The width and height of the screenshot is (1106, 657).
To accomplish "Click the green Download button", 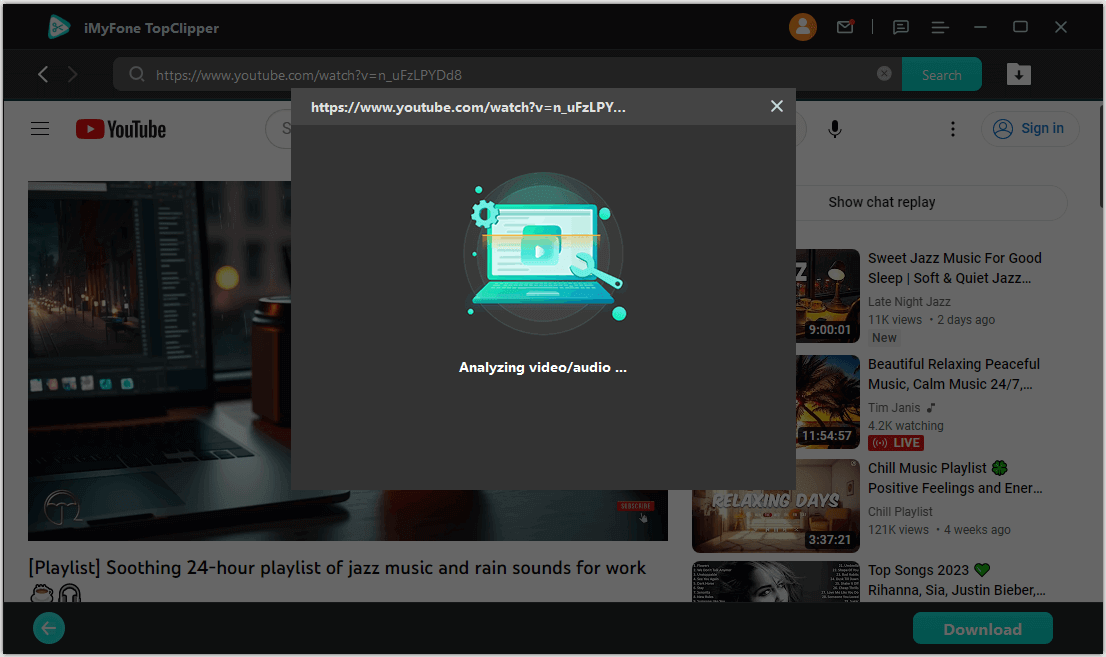I will click(x=982, y=629).
